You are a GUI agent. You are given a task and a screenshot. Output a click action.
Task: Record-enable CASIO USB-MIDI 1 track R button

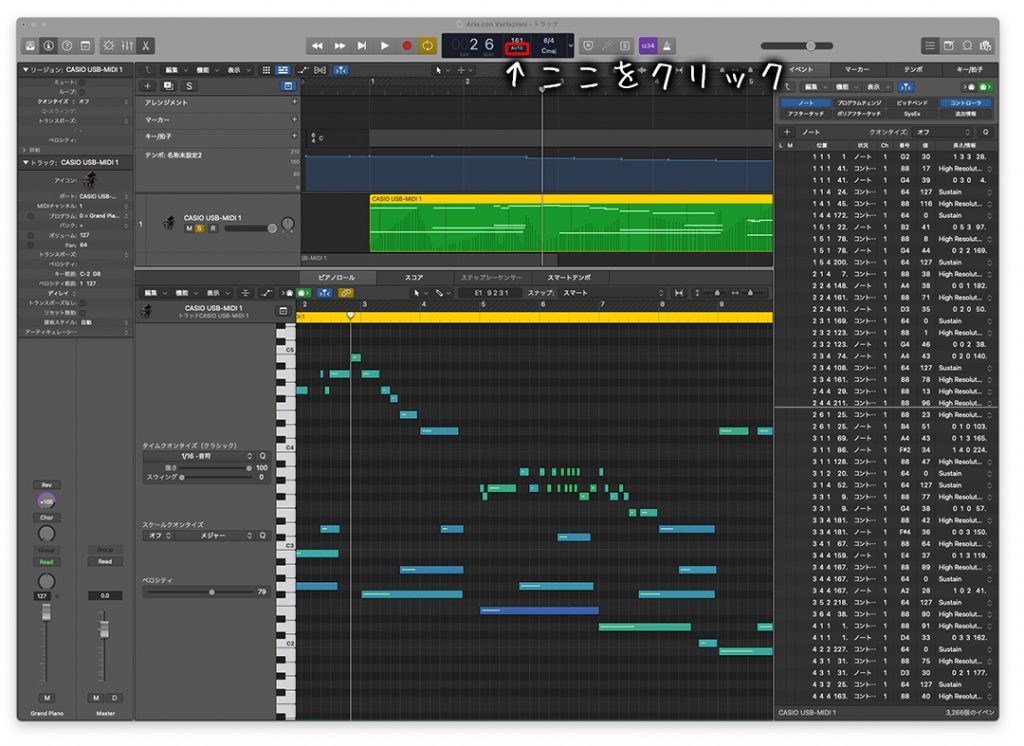213,229
